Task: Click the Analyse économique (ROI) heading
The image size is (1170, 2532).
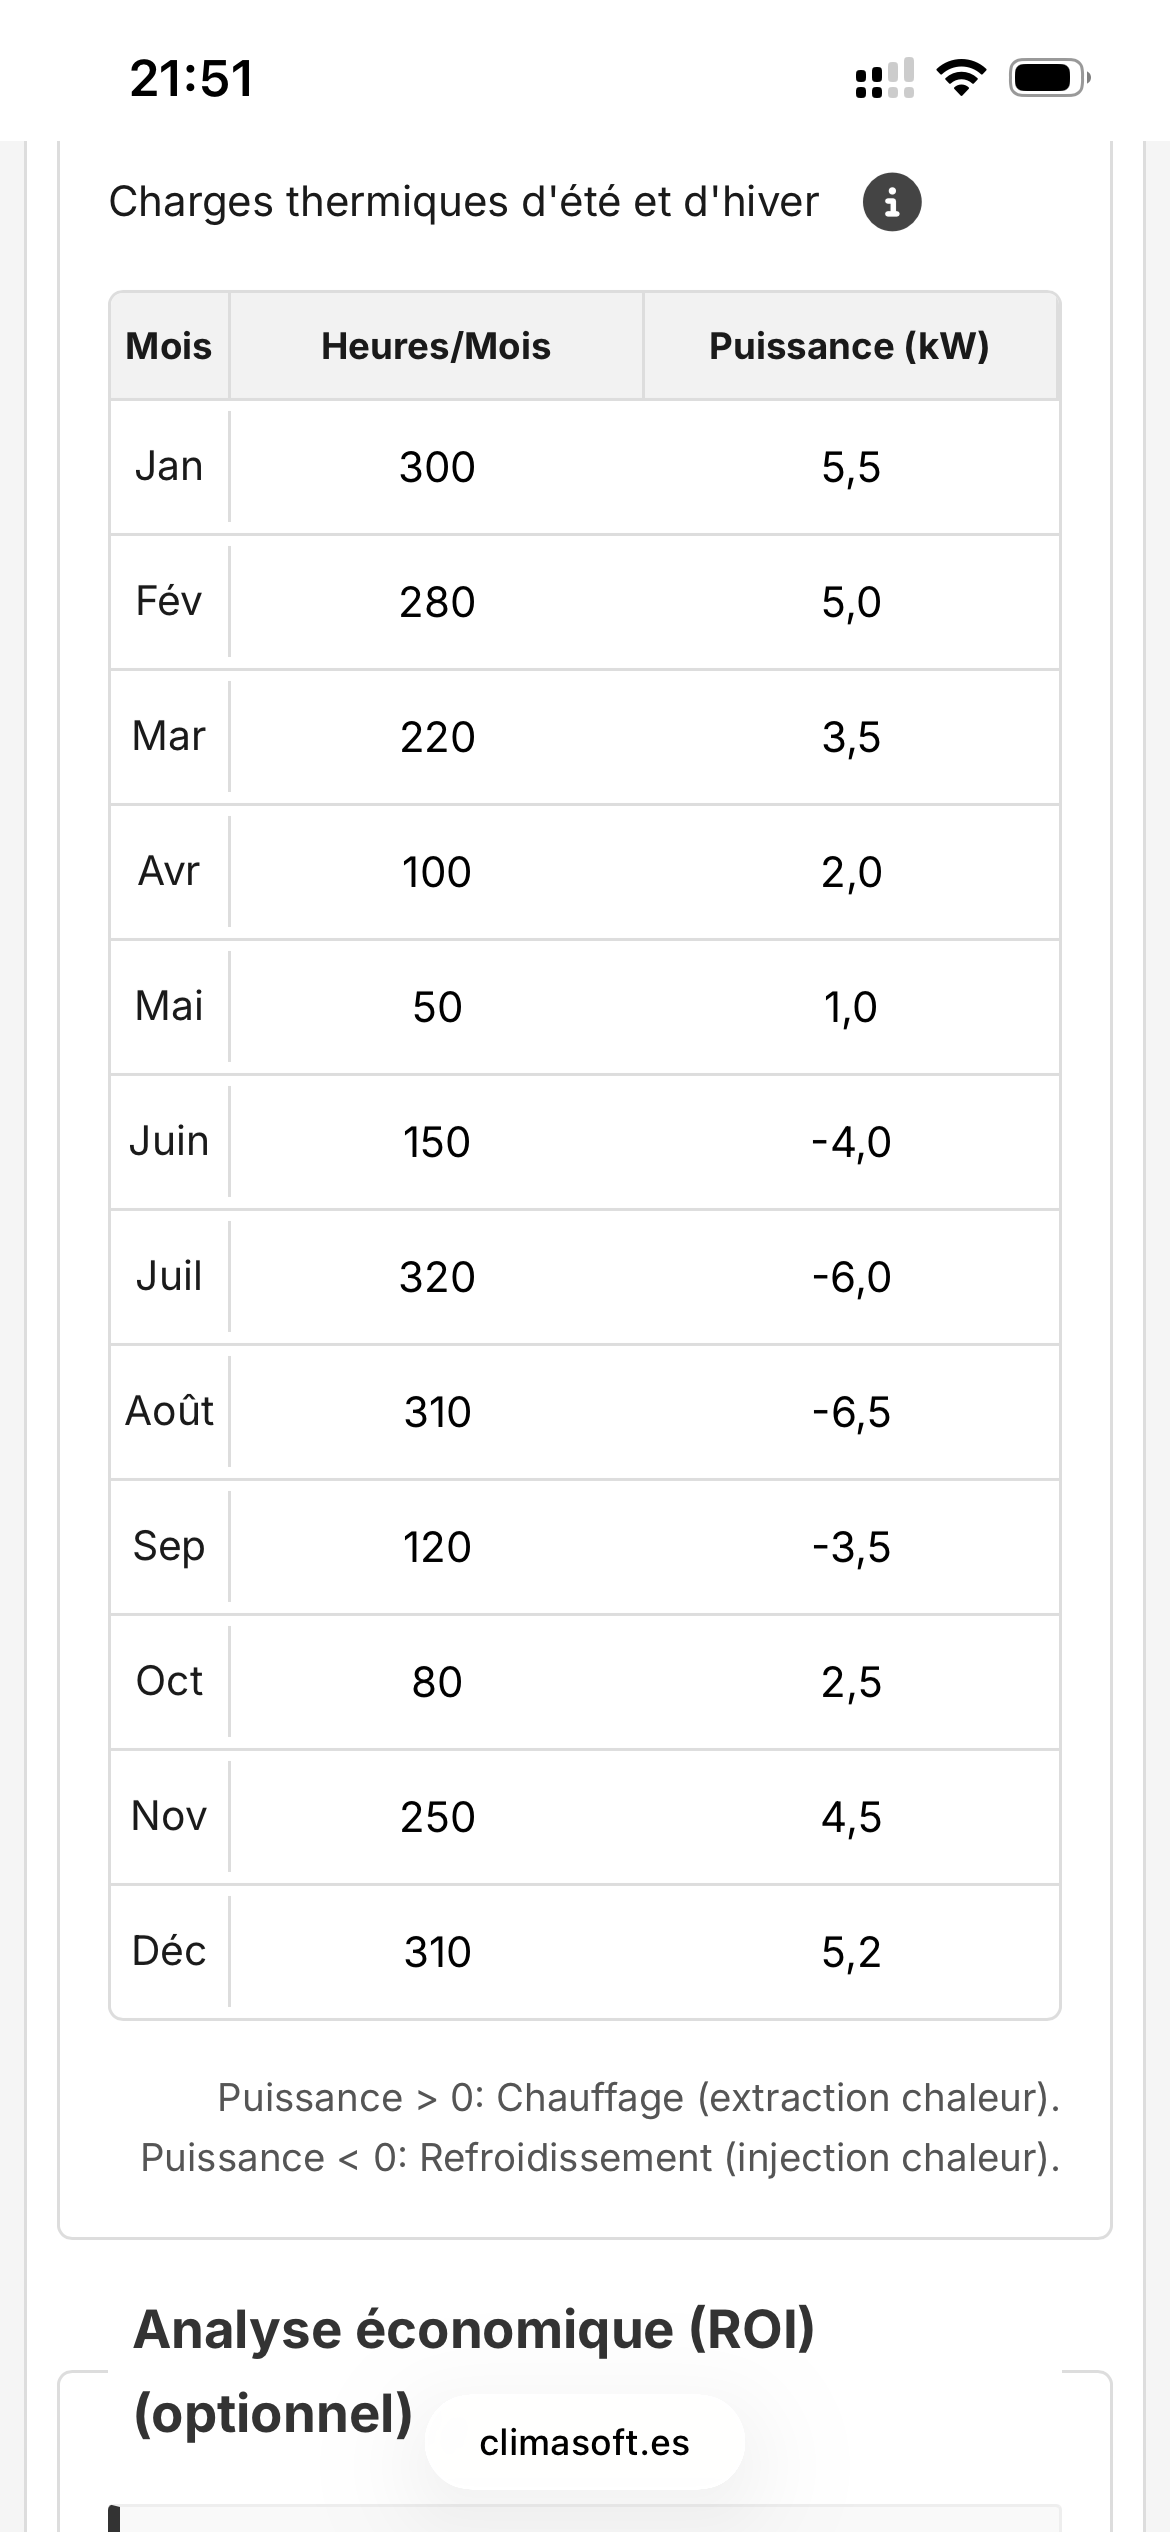Action: [x=474, y=2330]
